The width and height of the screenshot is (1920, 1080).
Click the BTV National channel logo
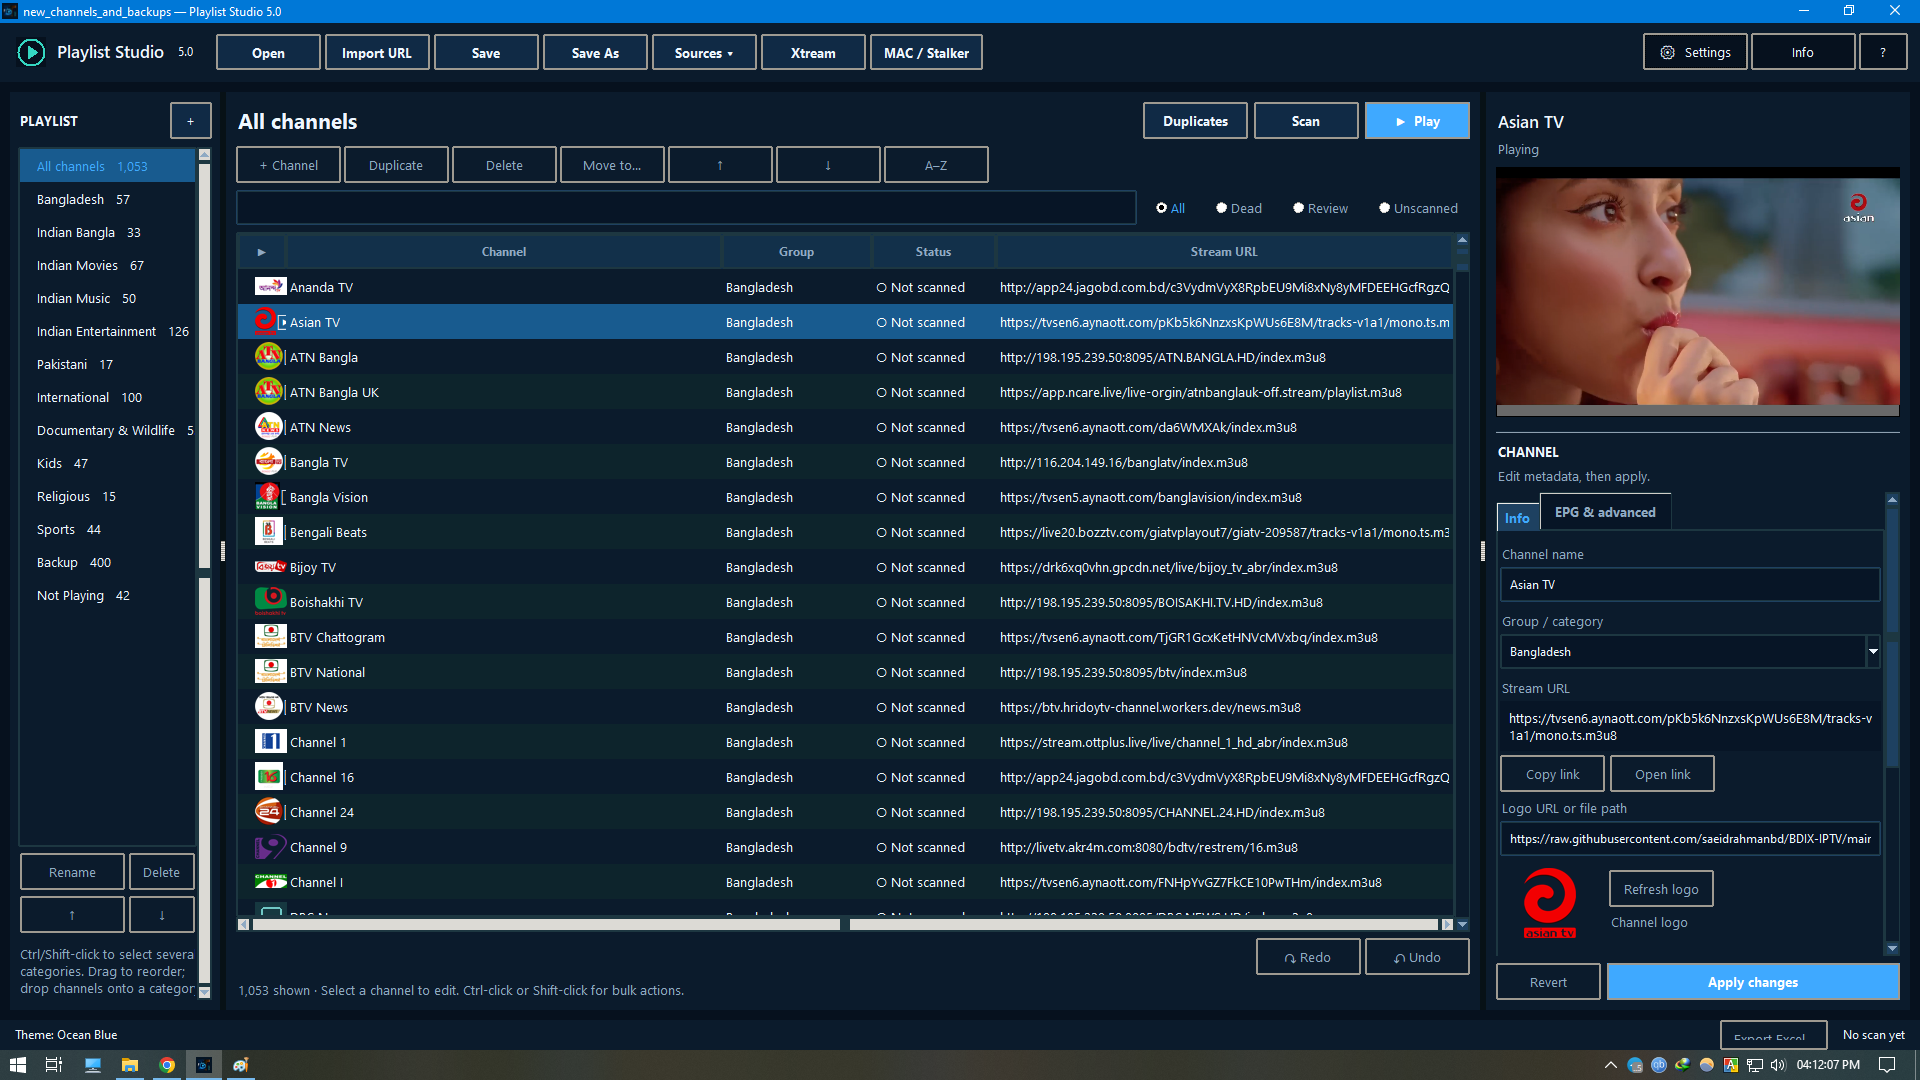269,672
